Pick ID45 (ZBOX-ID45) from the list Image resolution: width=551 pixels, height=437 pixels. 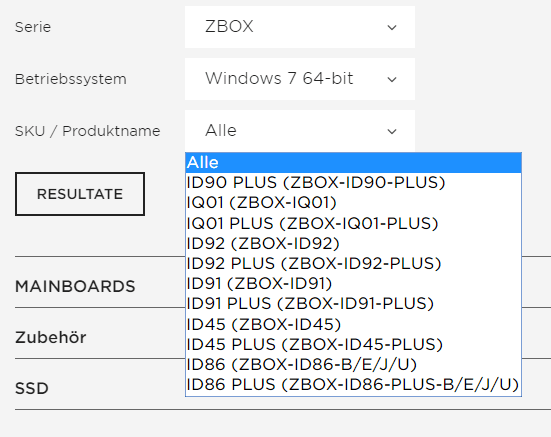click(x=353, y=324)
